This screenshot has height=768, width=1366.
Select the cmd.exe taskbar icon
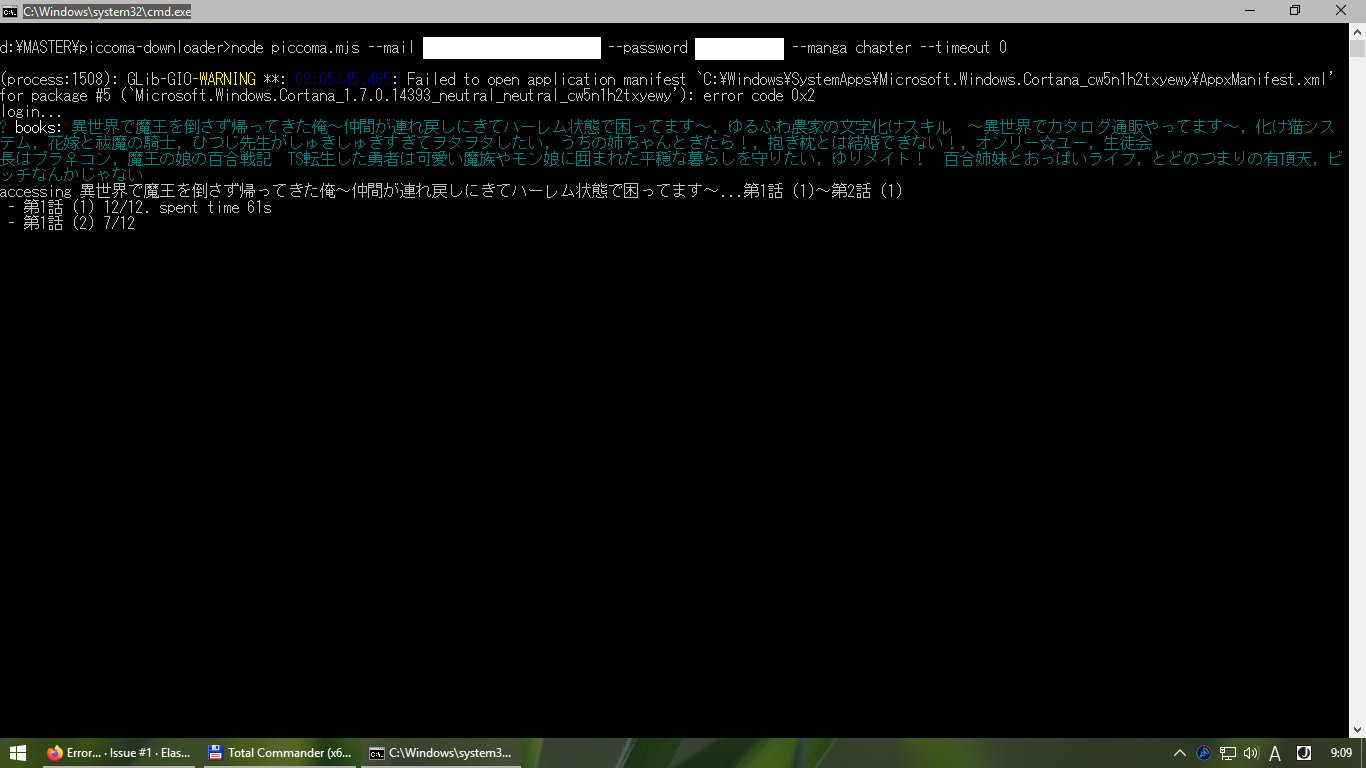[440, 753]
